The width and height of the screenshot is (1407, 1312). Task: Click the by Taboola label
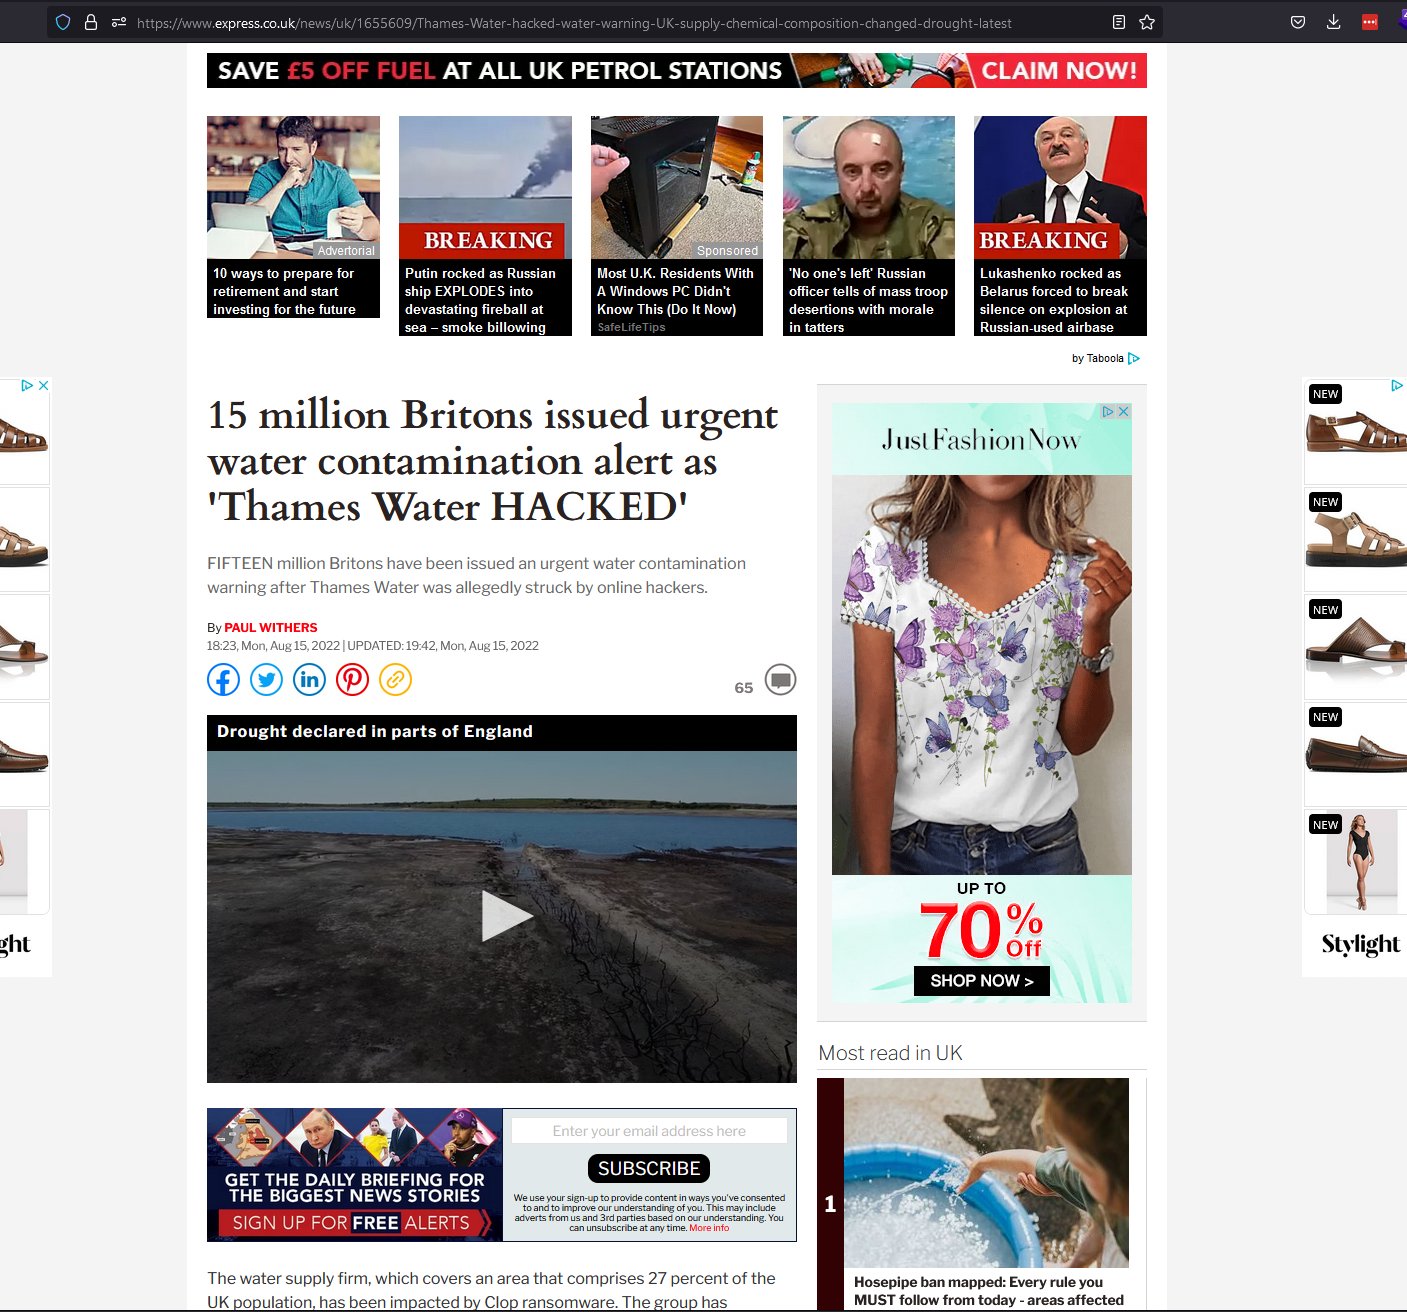pyautogui.click(x=1098, y=358)
